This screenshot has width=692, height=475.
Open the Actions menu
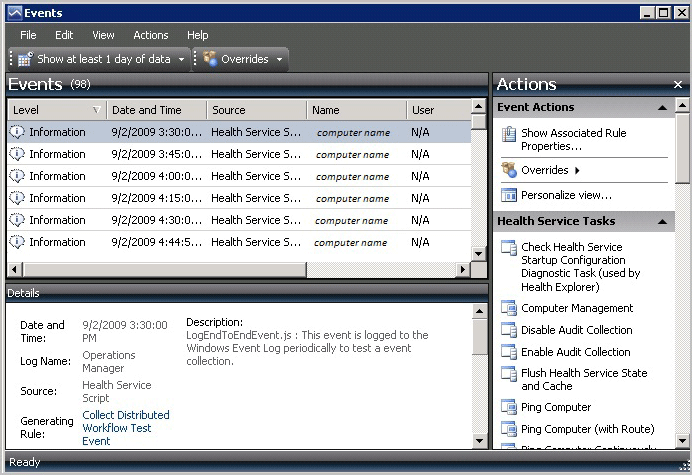click(x=151, y=35)
